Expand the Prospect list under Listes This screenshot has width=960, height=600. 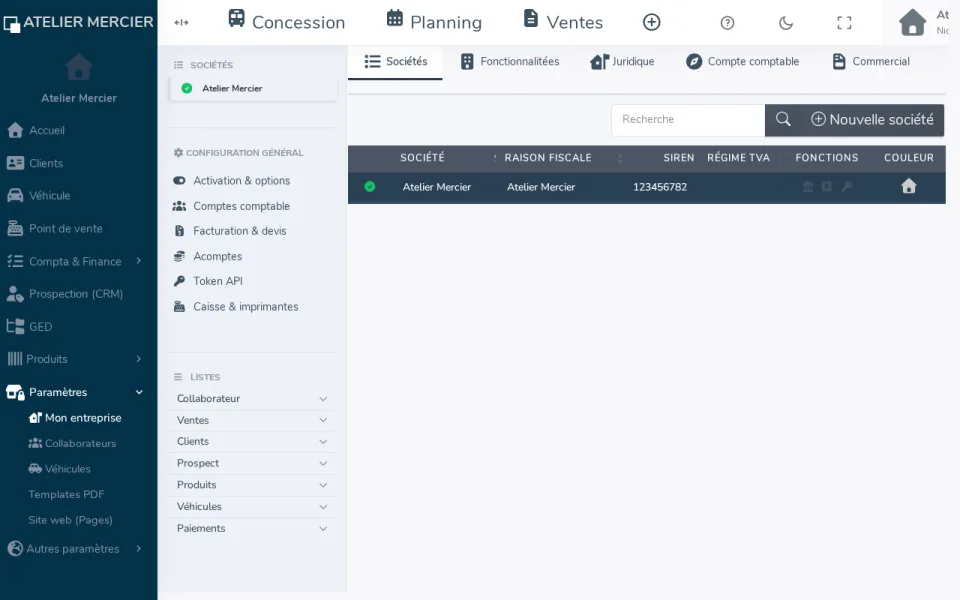click(x=252, y=463)
